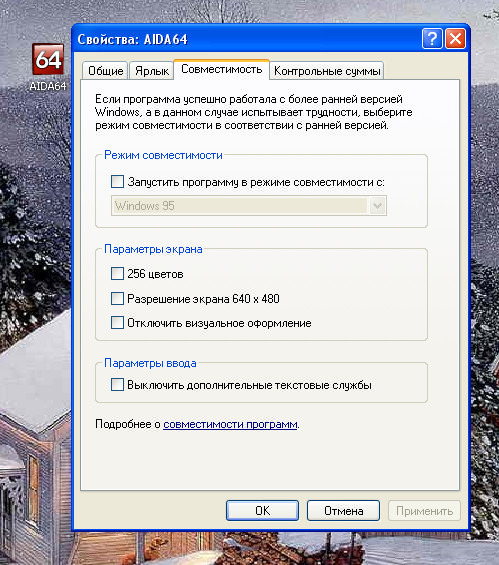This screenshot has width=499, height=565.
Task: Close the AIDA64 properties dialog
Action: click(x=455, y=38)
